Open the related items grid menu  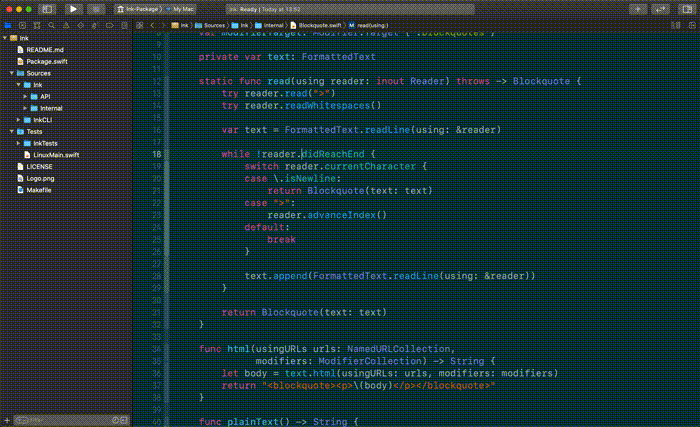(x=140, y=25)
